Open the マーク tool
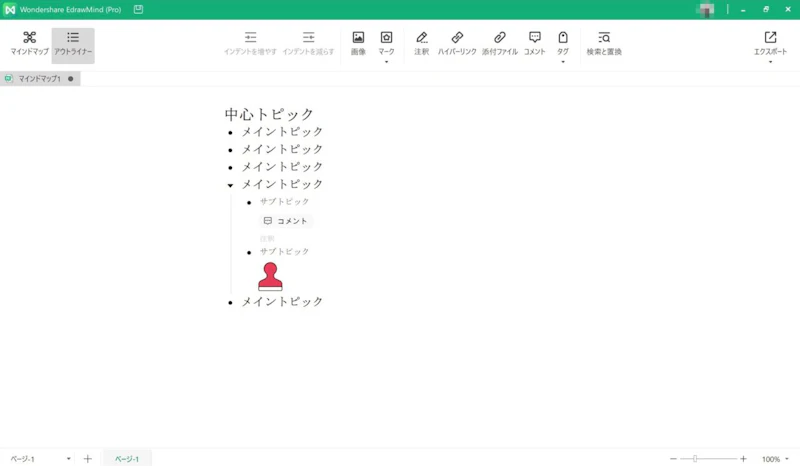800x466 pixels. (386, 43)
